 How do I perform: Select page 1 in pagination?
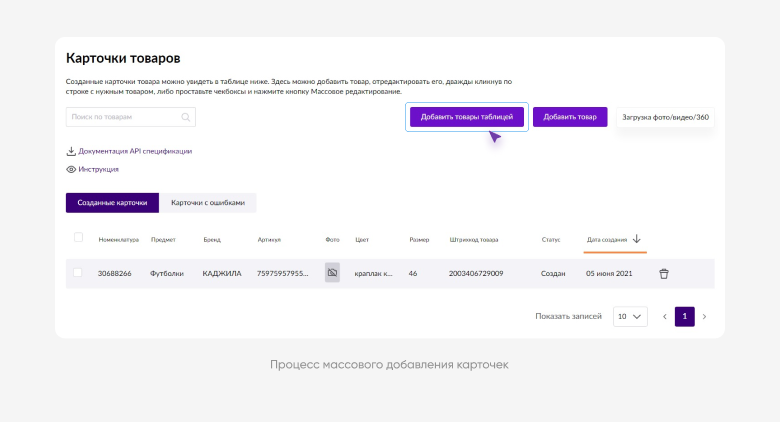point(684,316)
